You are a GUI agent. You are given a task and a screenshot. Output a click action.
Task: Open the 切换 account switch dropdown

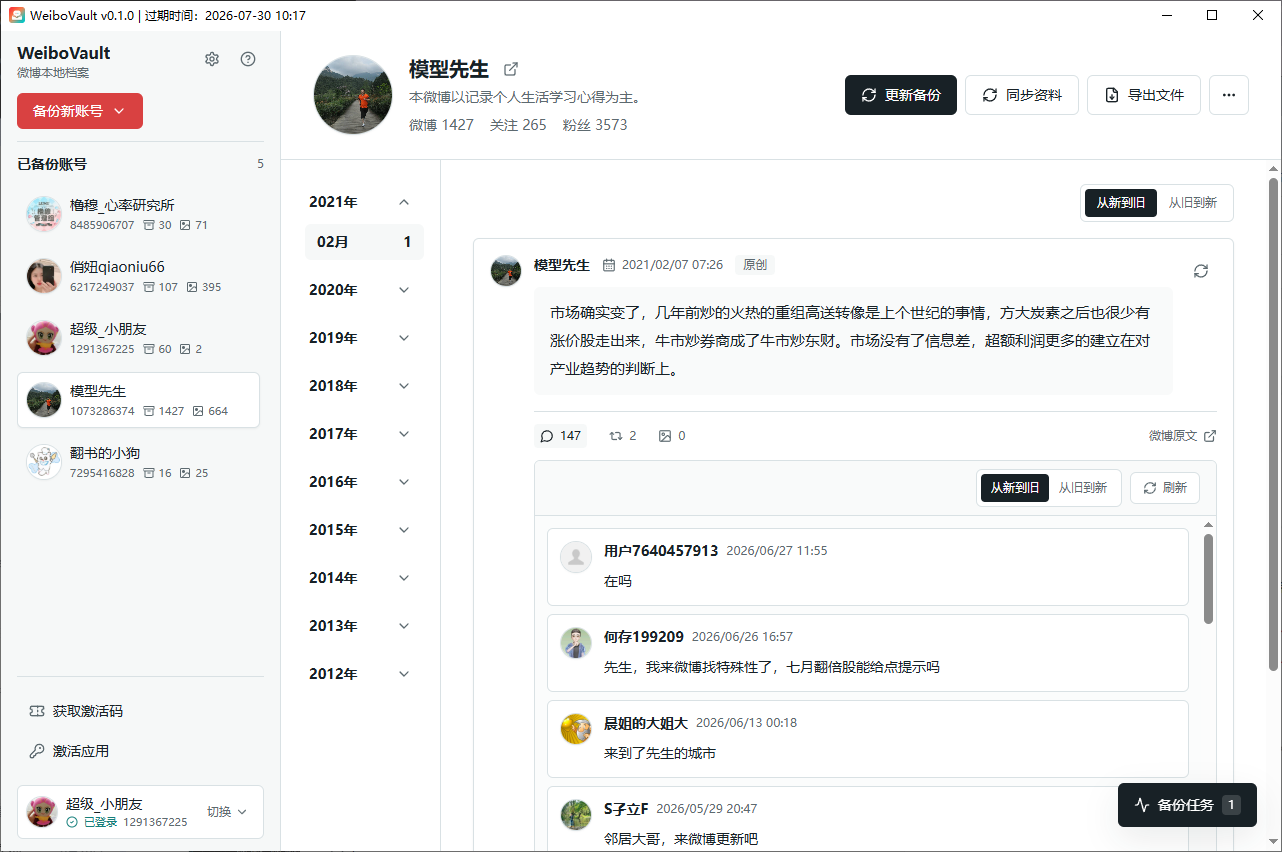tap(227, 811)
